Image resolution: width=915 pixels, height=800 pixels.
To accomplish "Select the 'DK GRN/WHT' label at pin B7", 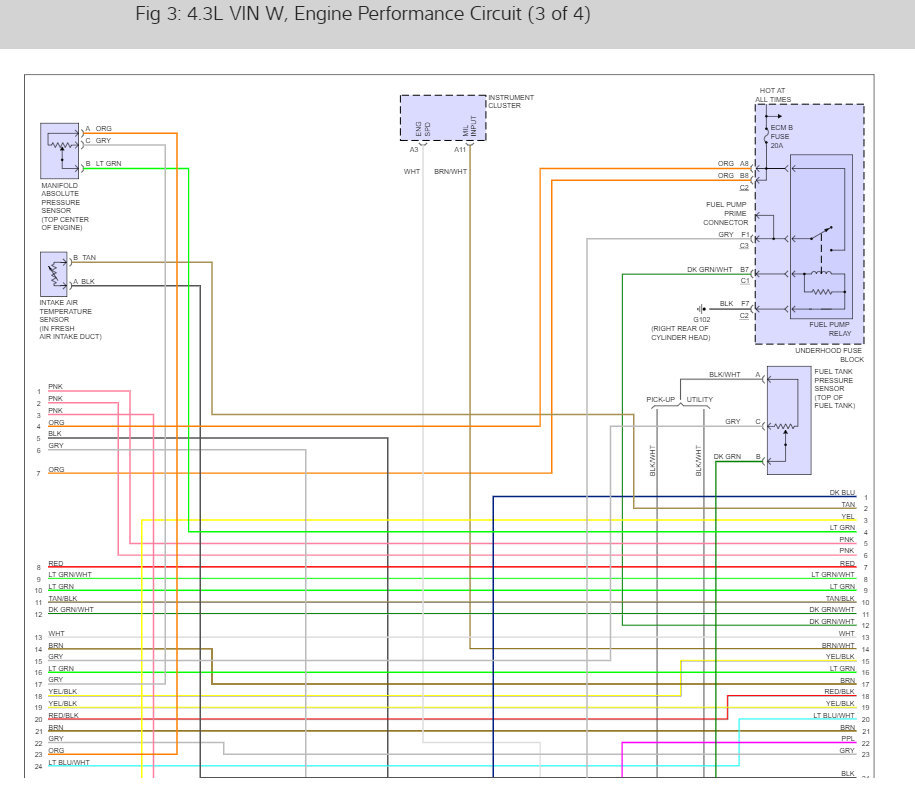I will 710,270.
